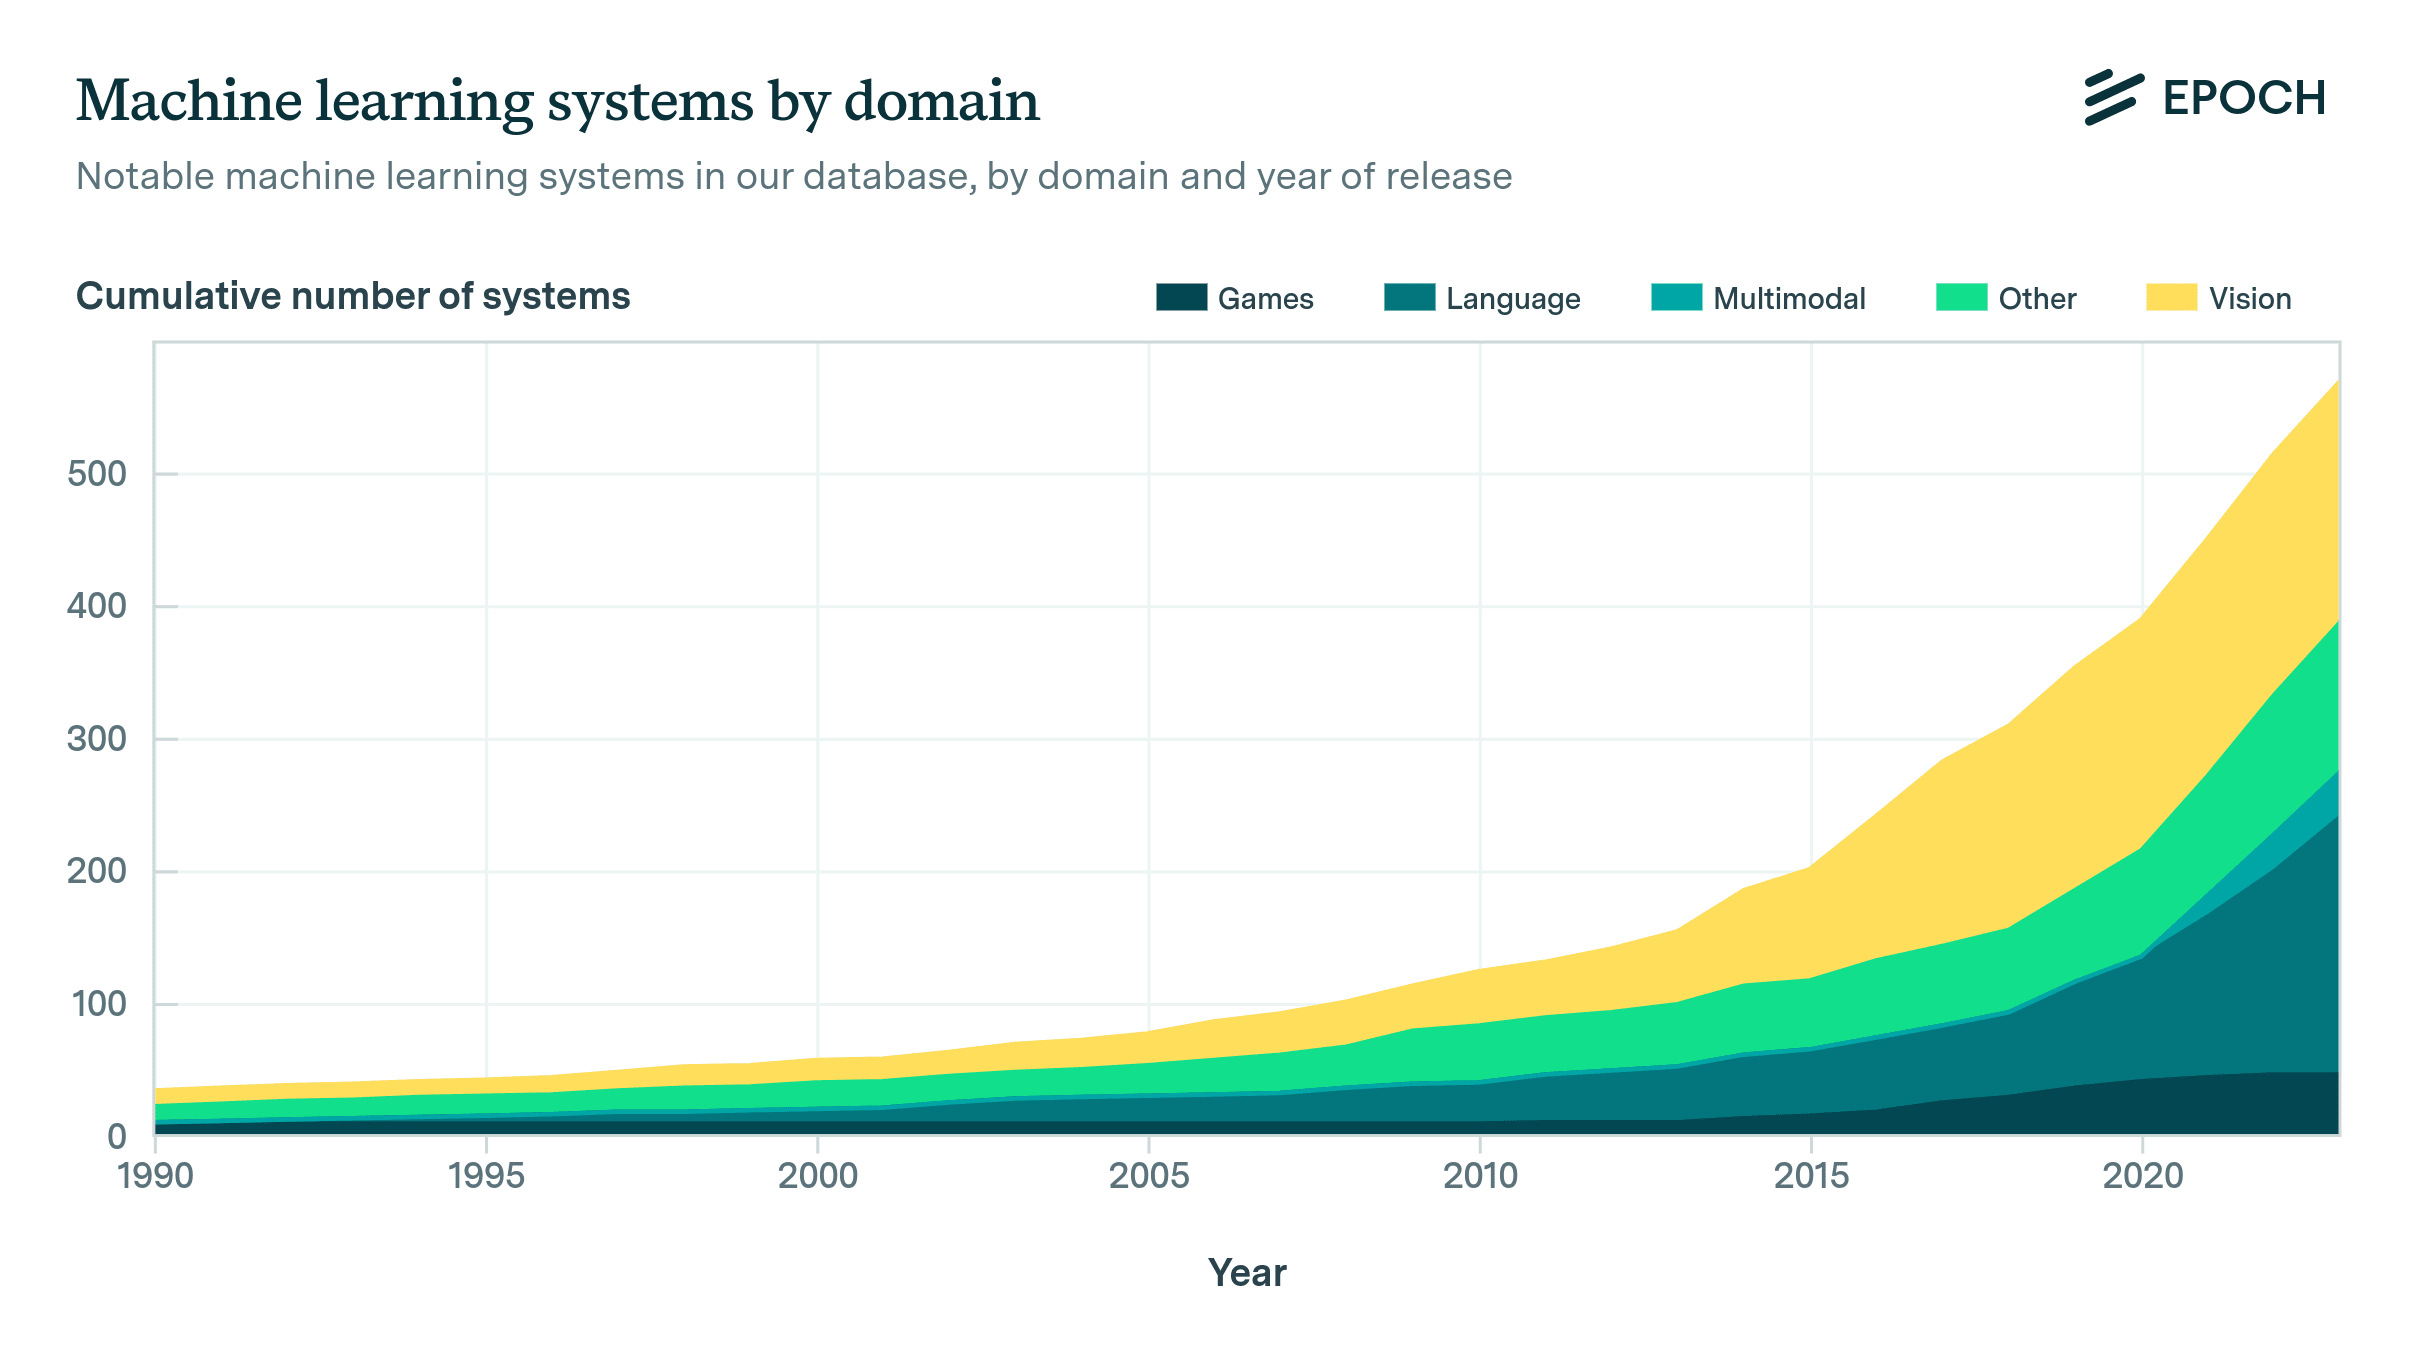Toggle the Language legend label
The width and height of the screenshot is (2415, 1359).
tap(1513, 299)
